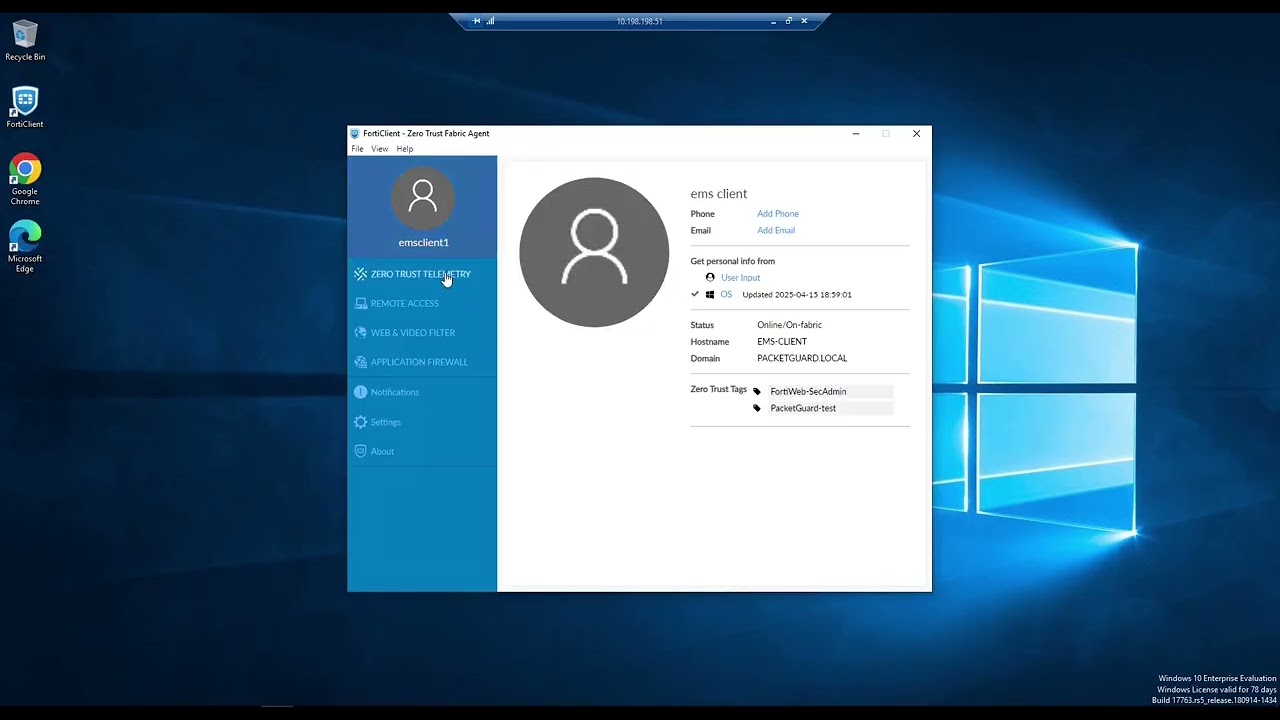Screen dimensions: 1280x720
Task: Check the signal strength icon on session bar
Action: (490, 21)
